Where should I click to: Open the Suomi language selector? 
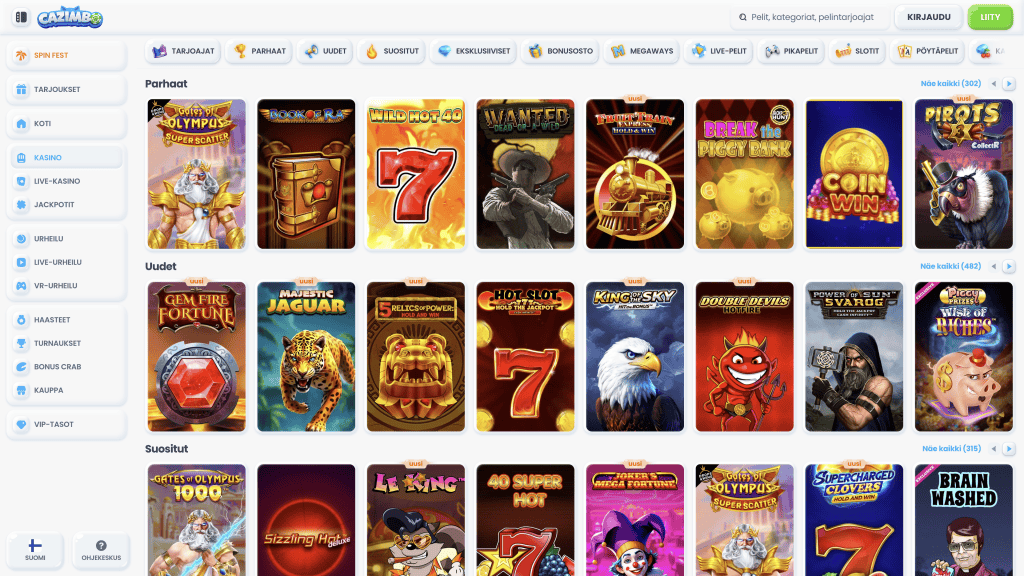pyautogui.click(x=35, y=550)
